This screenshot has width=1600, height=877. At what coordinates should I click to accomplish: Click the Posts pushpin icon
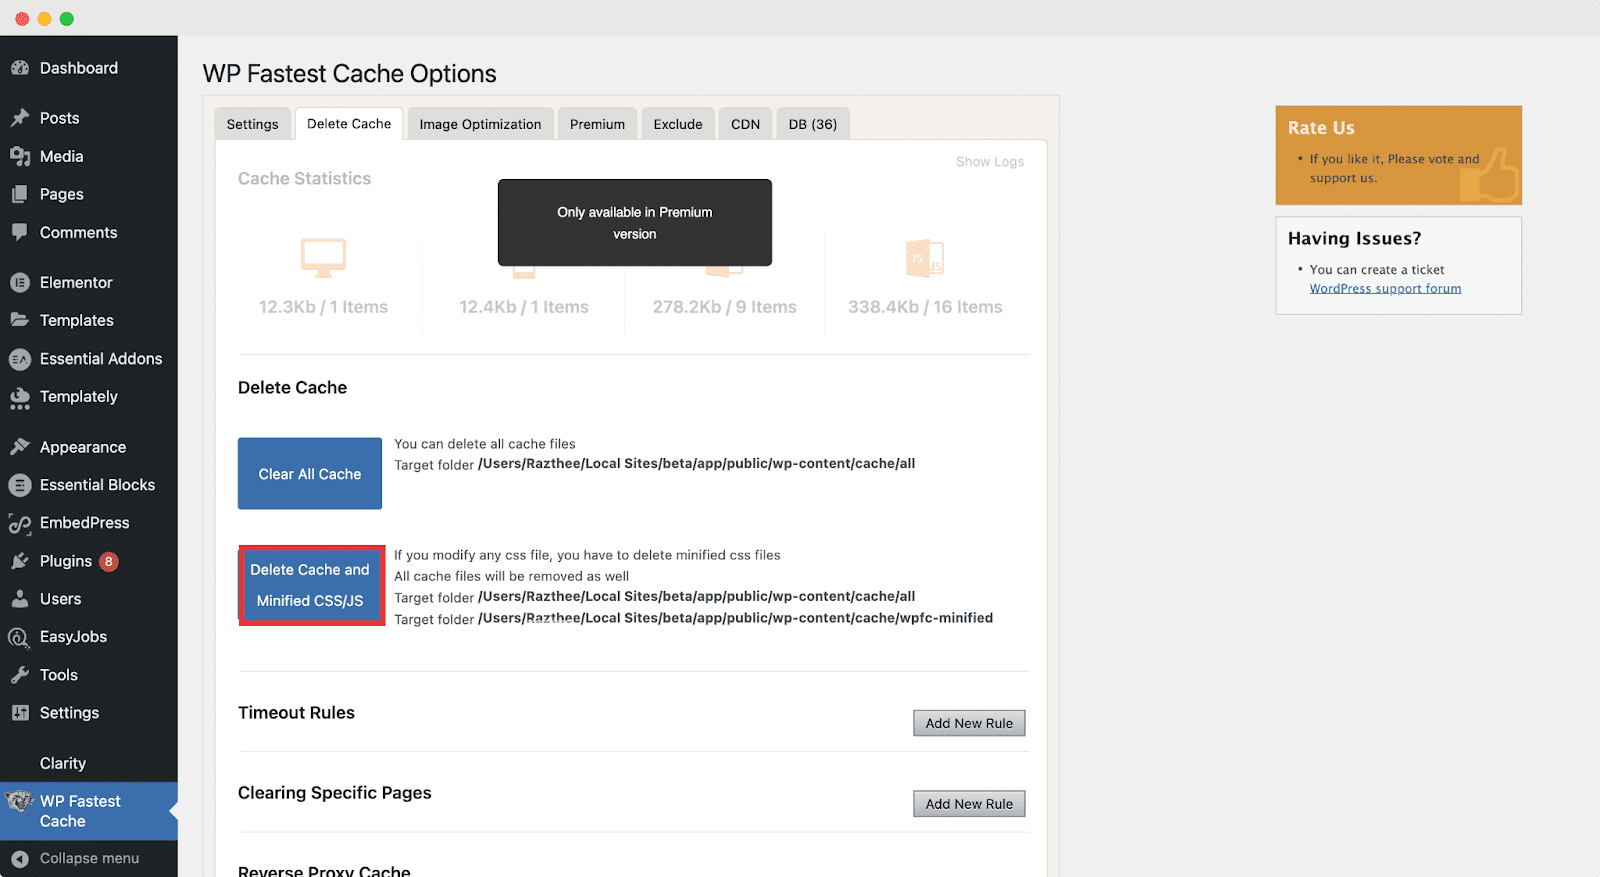point(20,118)
